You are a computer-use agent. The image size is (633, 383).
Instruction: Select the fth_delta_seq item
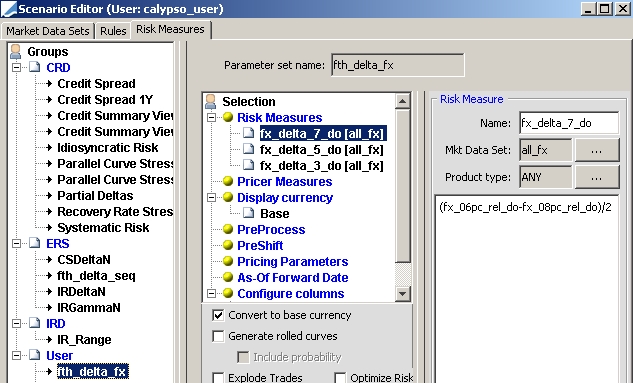[x=96, y=276]
